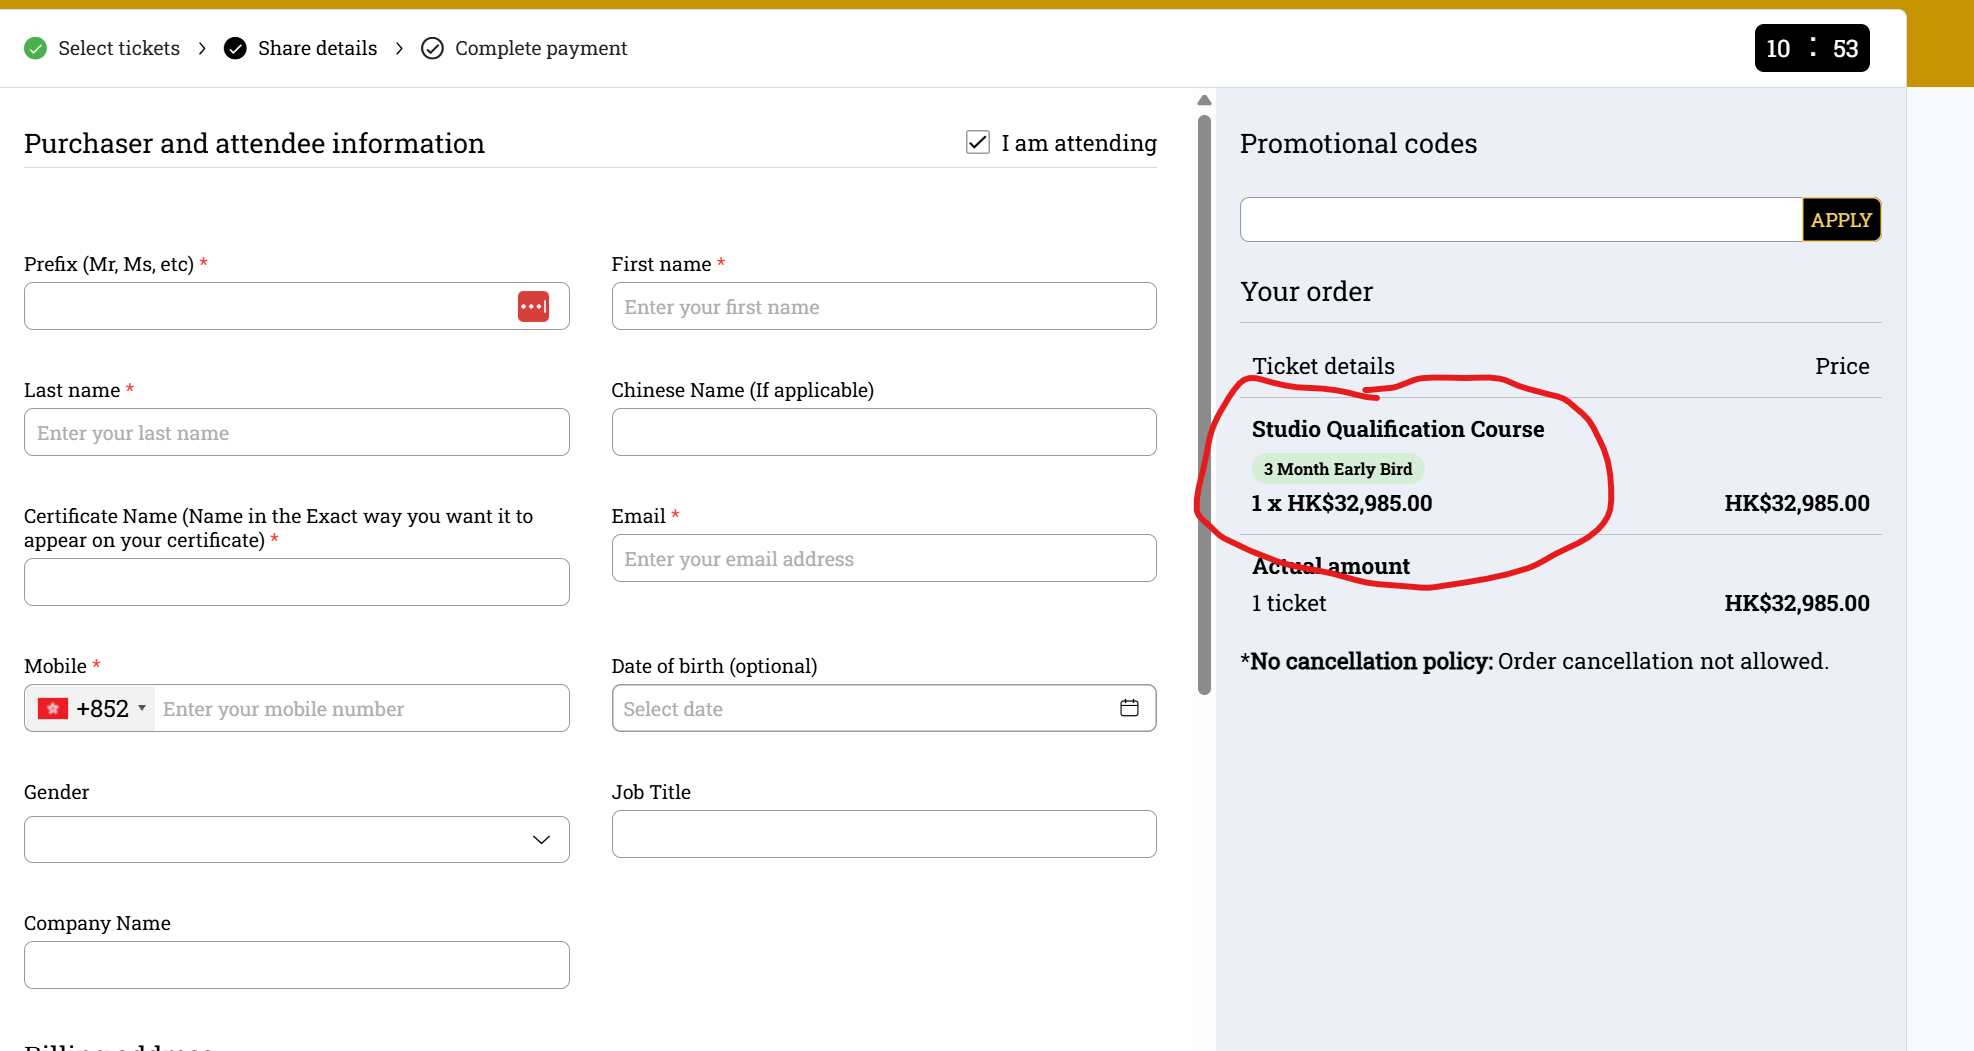Click the form's vertical scrollbar thumb
The image size is (1974, 1051).
click(1204, 400)
